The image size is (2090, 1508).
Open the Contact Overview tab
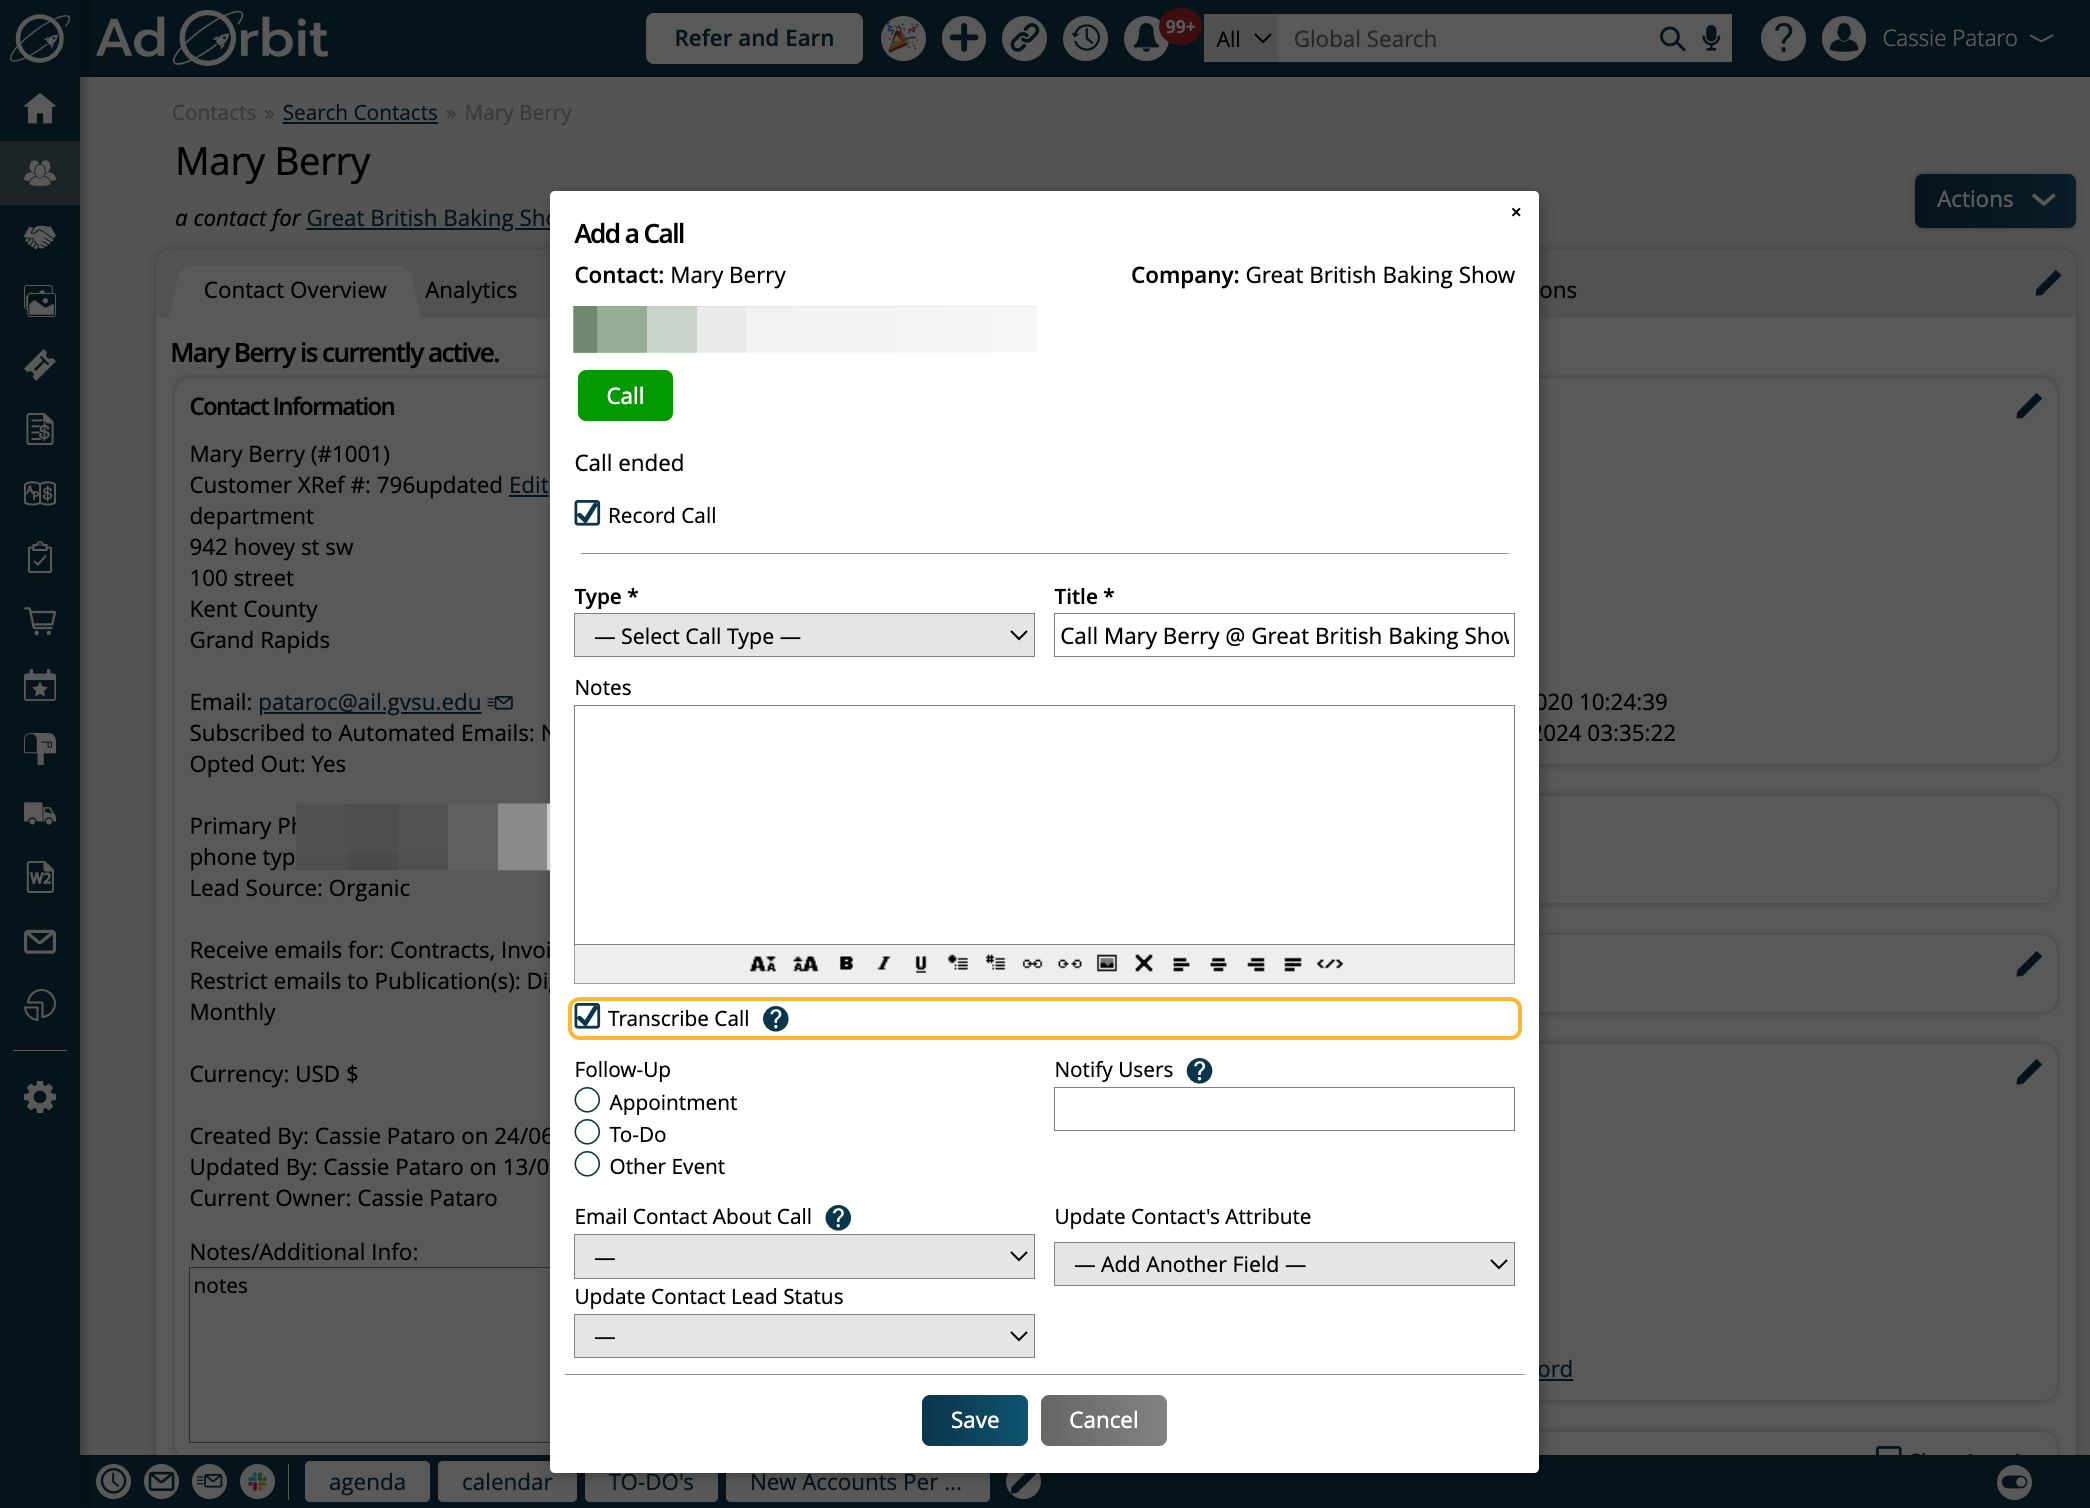pos(295,290)
